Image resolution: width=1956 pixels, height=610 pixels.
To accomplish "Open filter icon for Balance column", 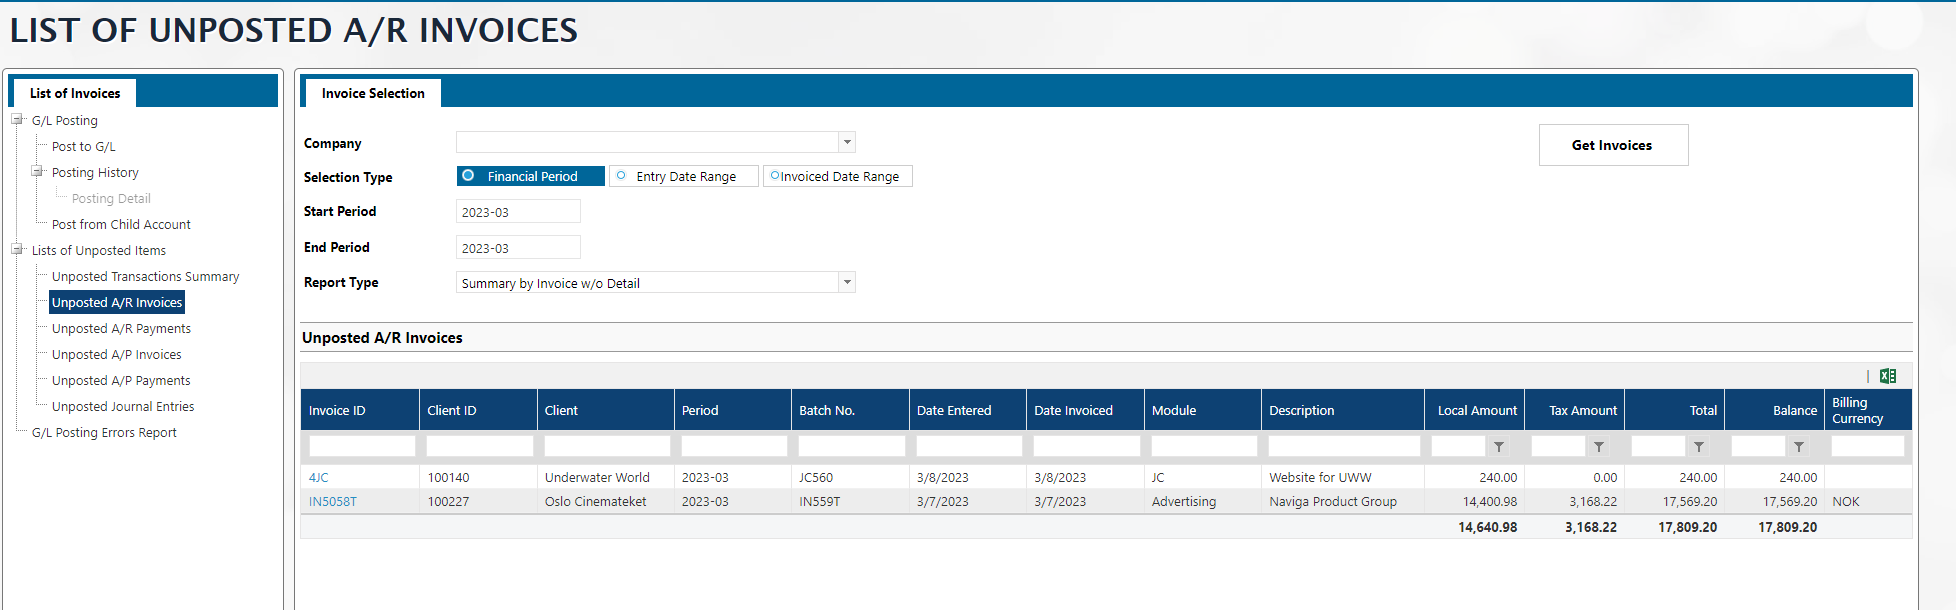I will pyautogui.click(x=1798, y=447).
